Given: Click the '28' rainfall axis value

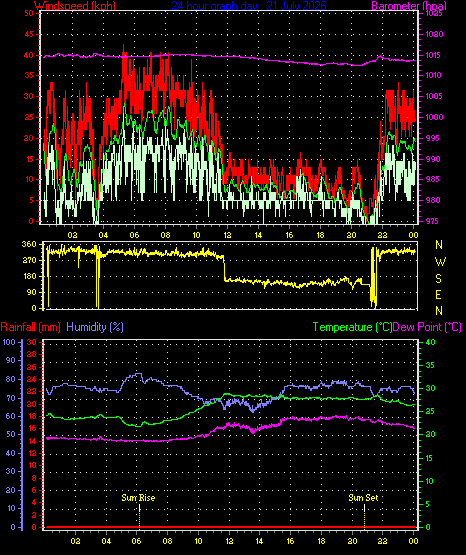Looking at the screenshot, I should coord(31,354).
